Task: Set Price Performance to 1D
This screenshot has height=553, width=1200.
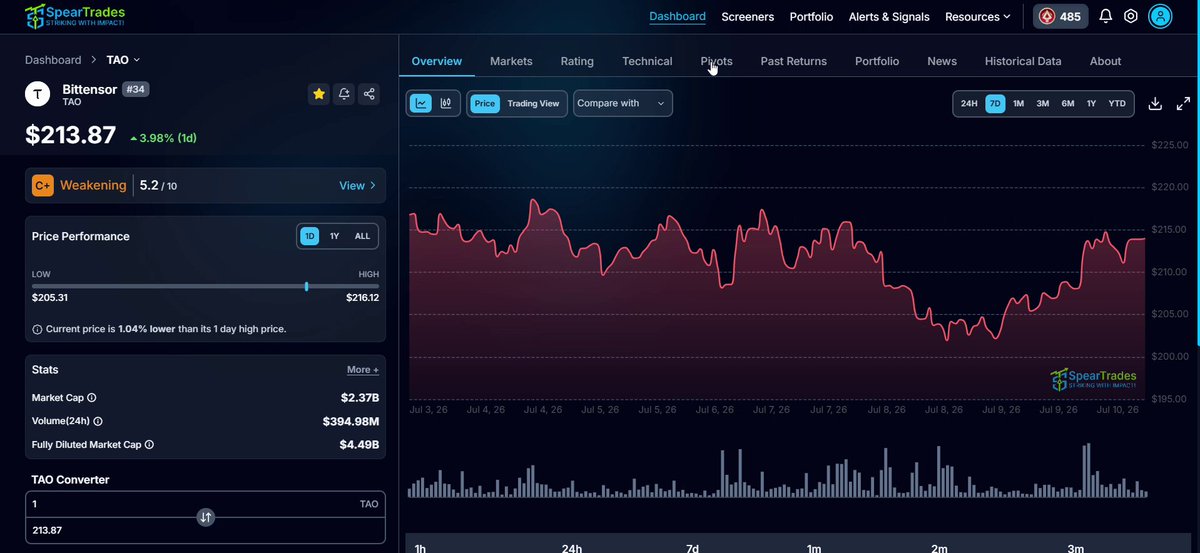Action: click(310, 236)
